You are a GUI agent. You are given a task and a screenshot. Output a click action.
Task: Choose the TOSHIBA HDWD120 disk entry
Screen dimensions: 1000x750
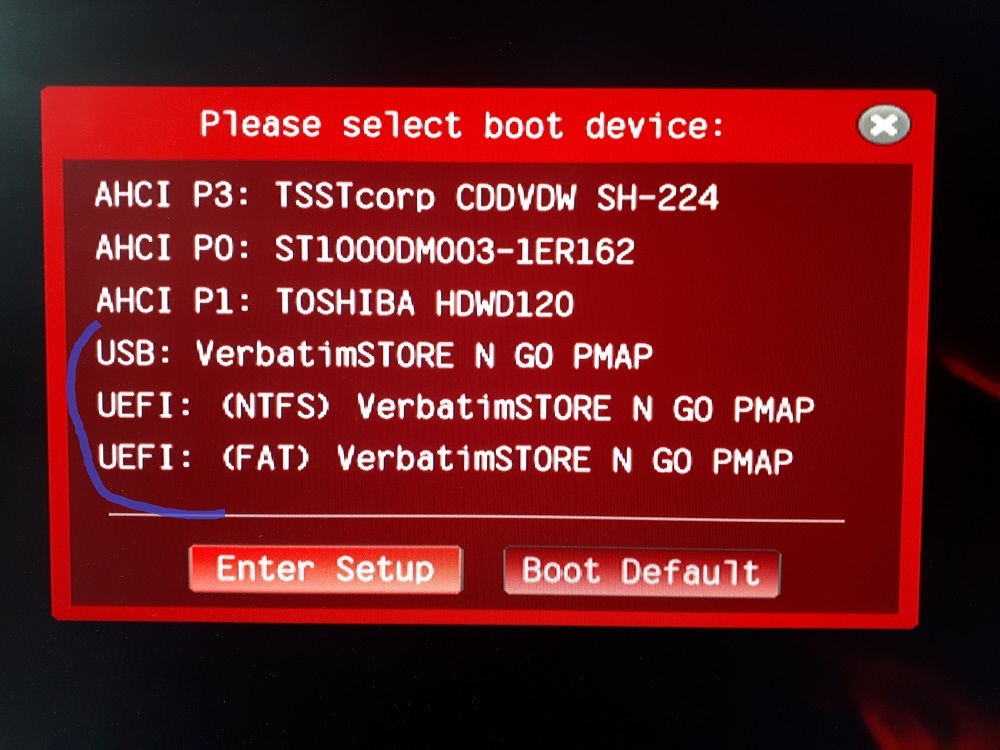[335, 302]
